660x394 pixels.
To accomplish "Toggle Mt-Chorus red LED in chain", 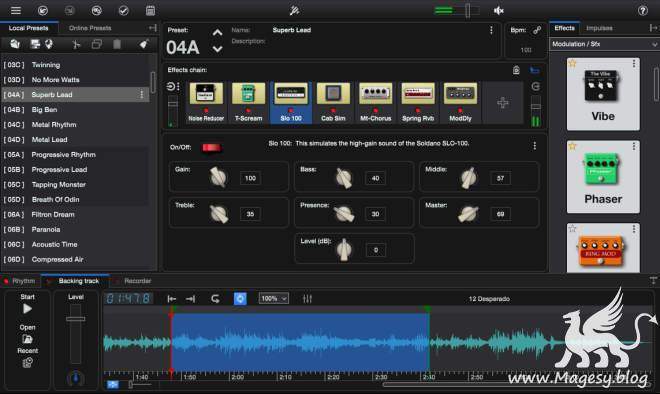I will (375, 111).
